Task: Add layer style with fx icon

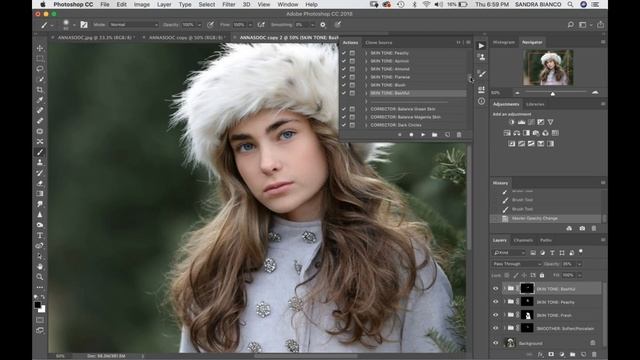Action: [x=540, y=355]
